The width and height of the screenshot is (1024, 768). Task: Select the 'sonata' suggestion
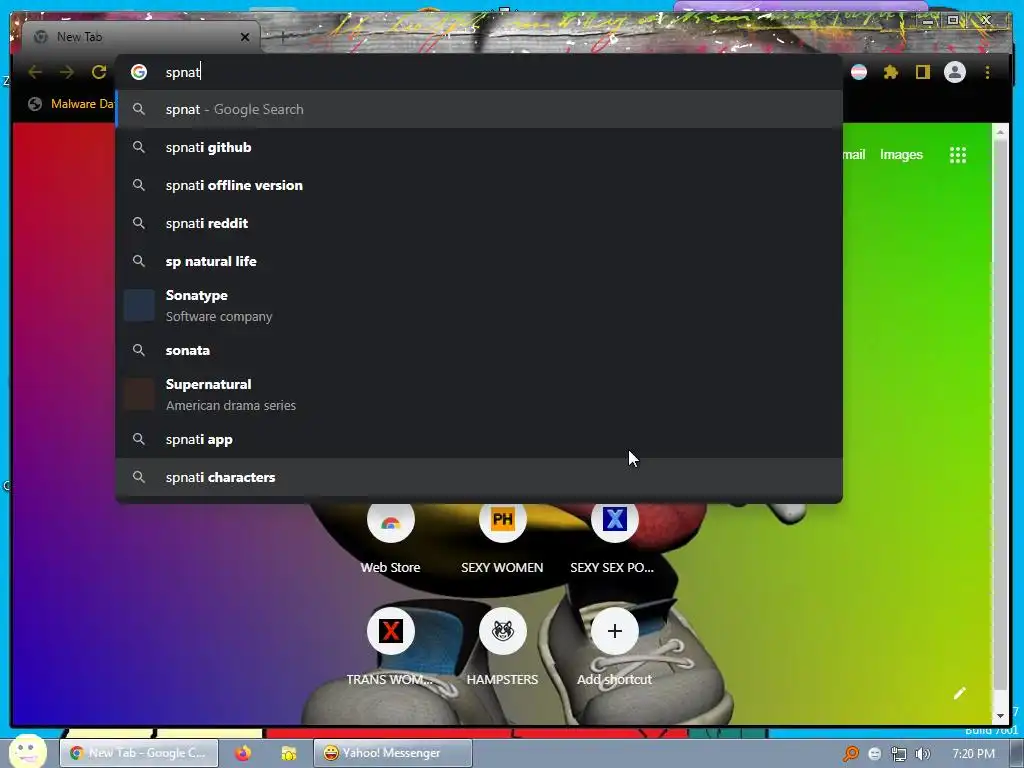[479, 350]
